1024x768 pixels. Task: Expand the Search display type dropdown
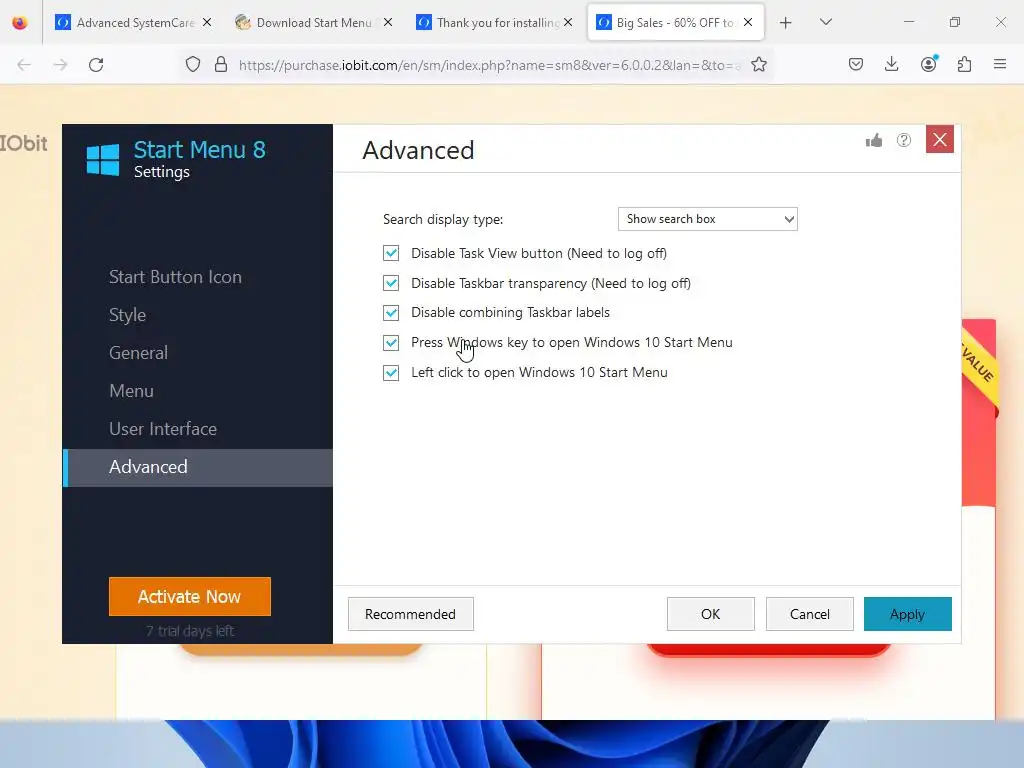click(x=708, y=219)
